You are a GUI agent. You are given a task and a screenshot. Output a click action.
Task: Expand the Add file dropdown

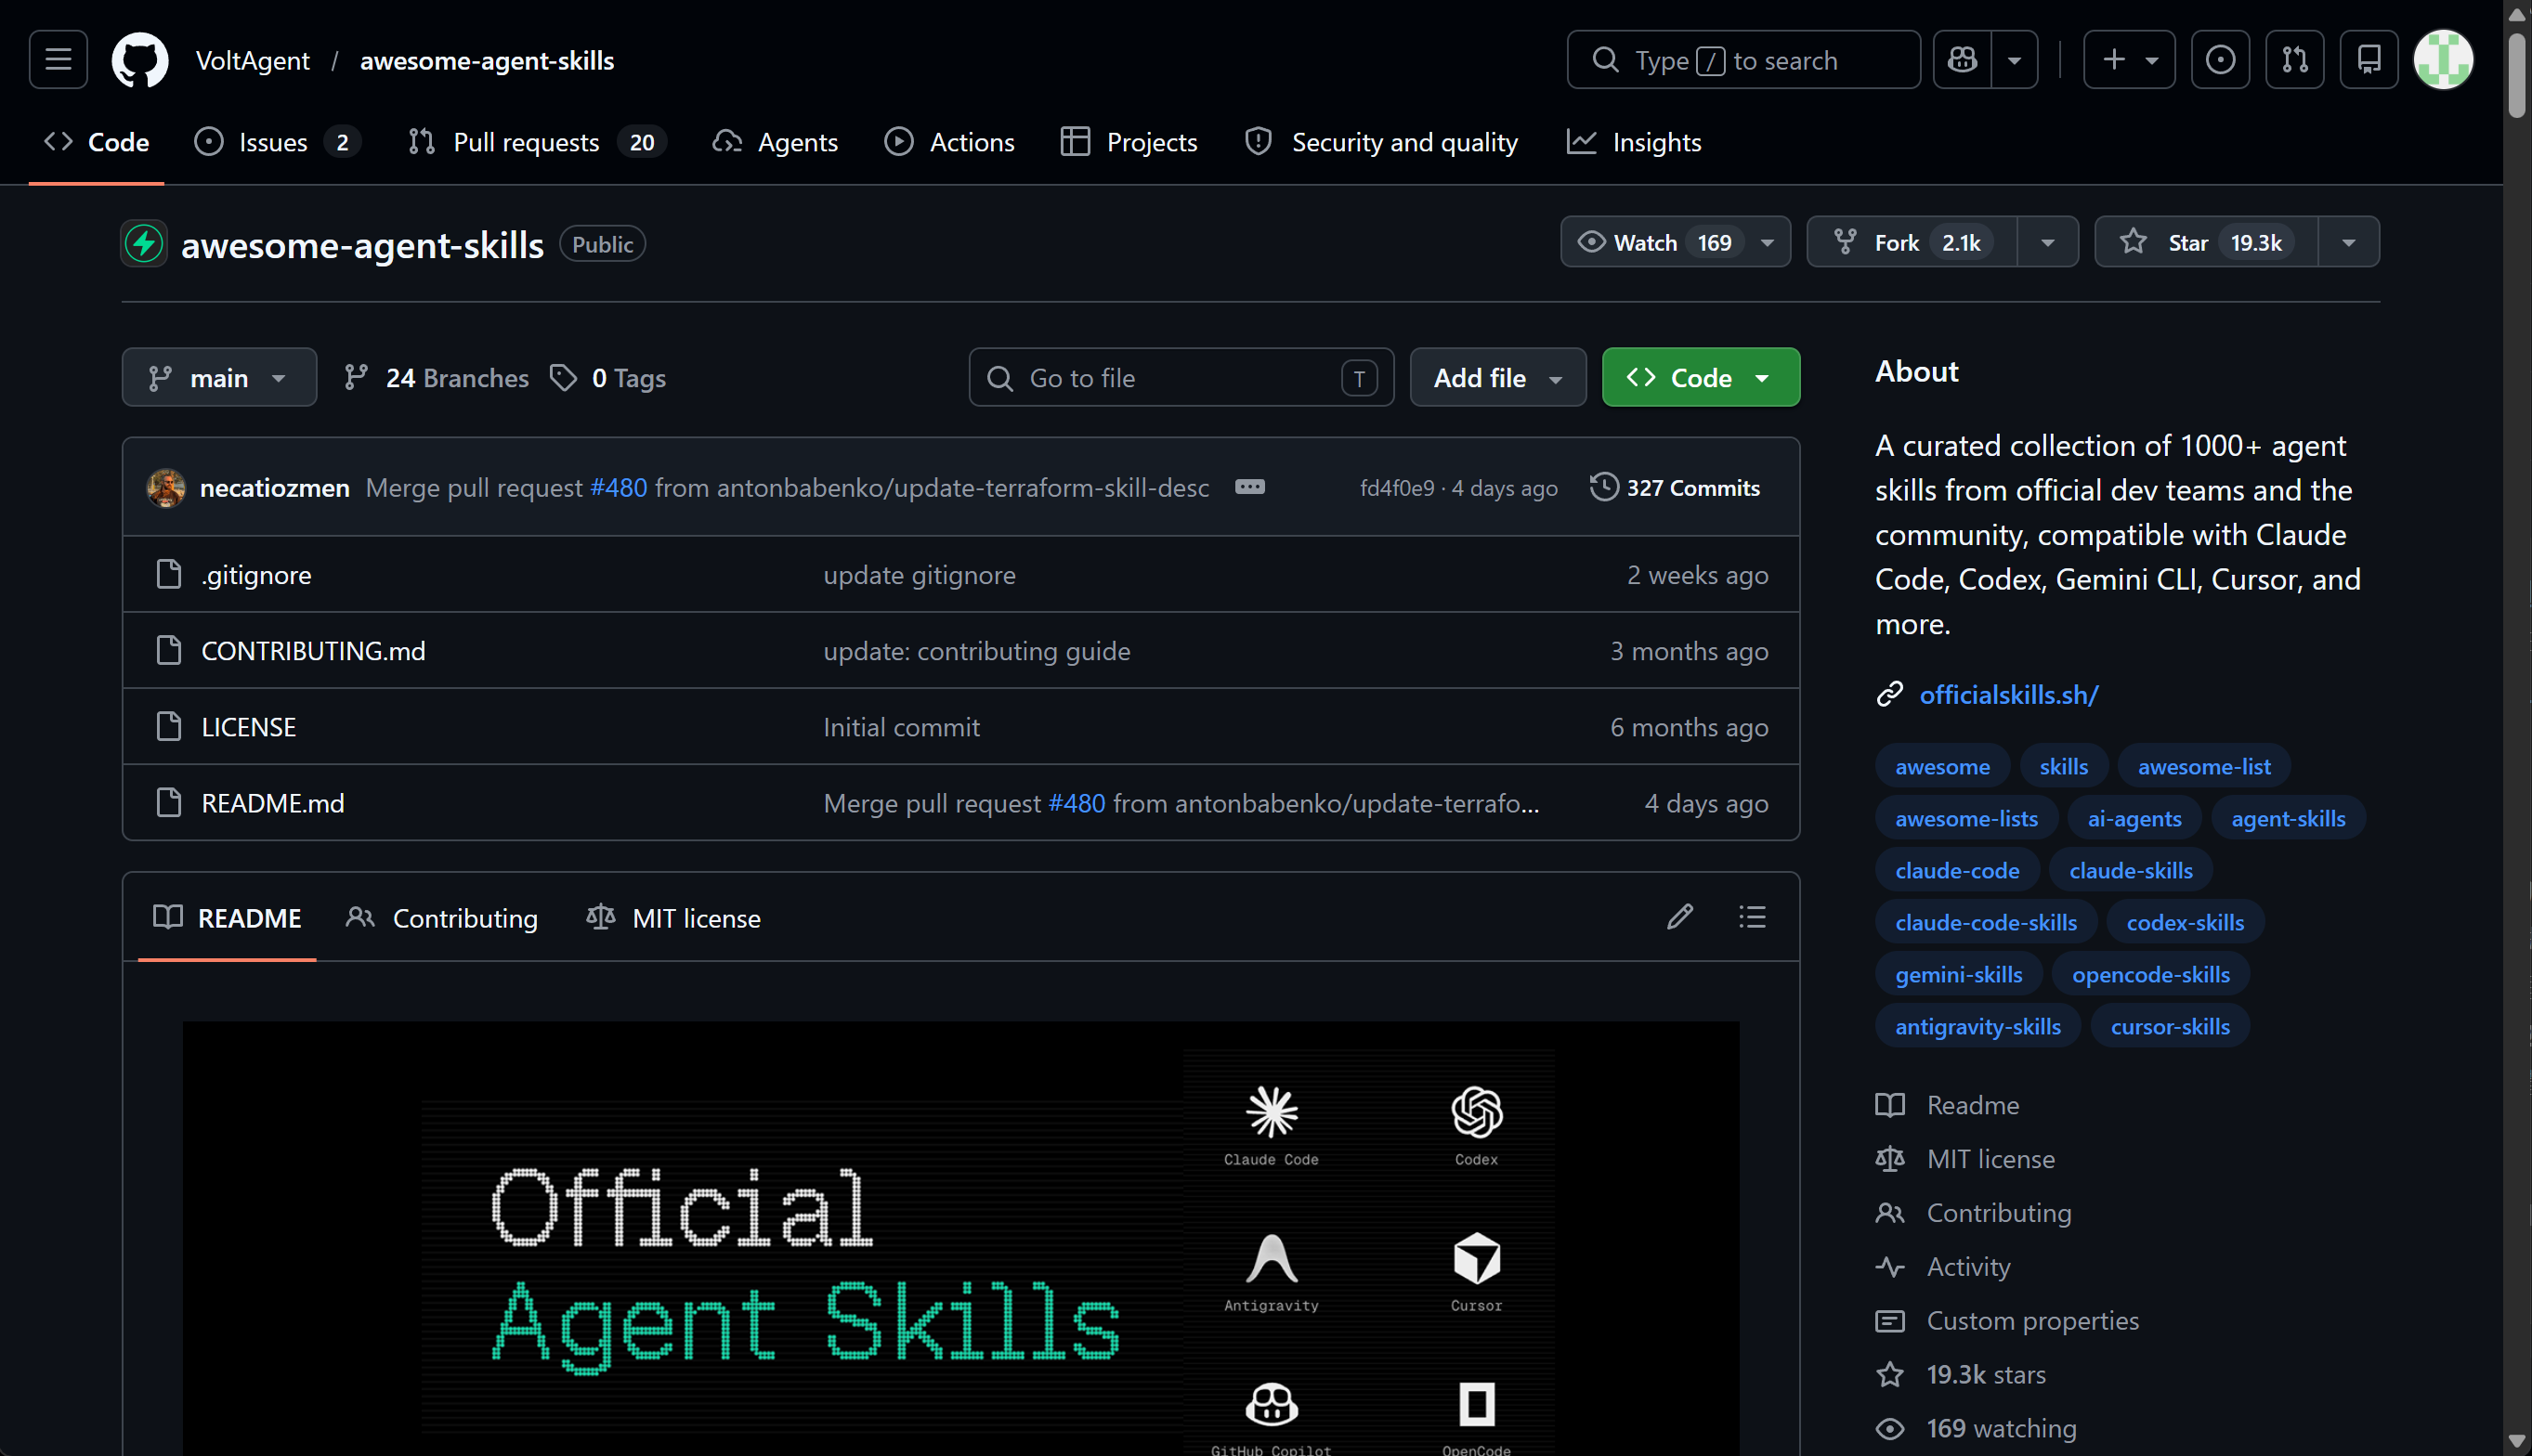click(x=1497, y=377)
